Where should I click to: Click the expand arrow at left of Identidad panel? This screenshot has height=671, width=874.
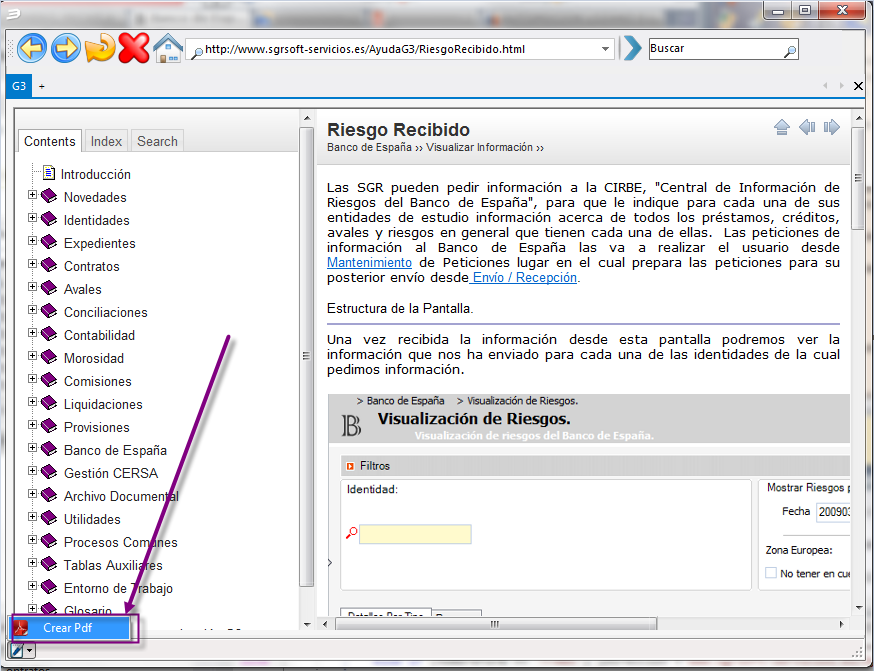coord(330,563)
